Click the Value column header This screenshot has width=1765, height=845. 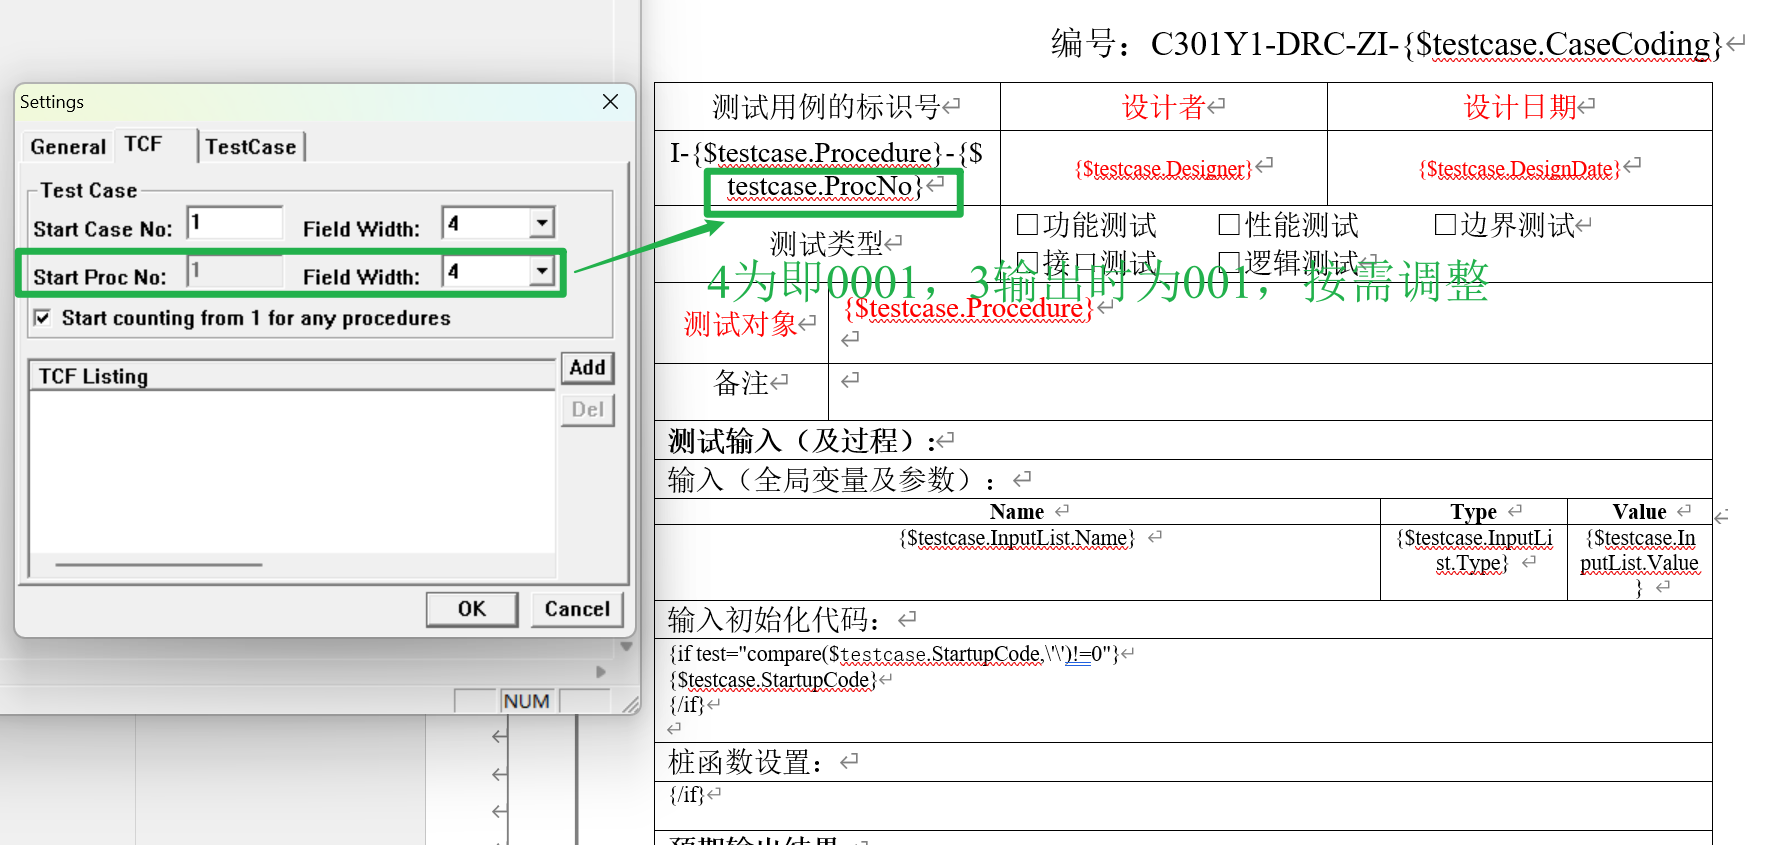coord(1639,512)
